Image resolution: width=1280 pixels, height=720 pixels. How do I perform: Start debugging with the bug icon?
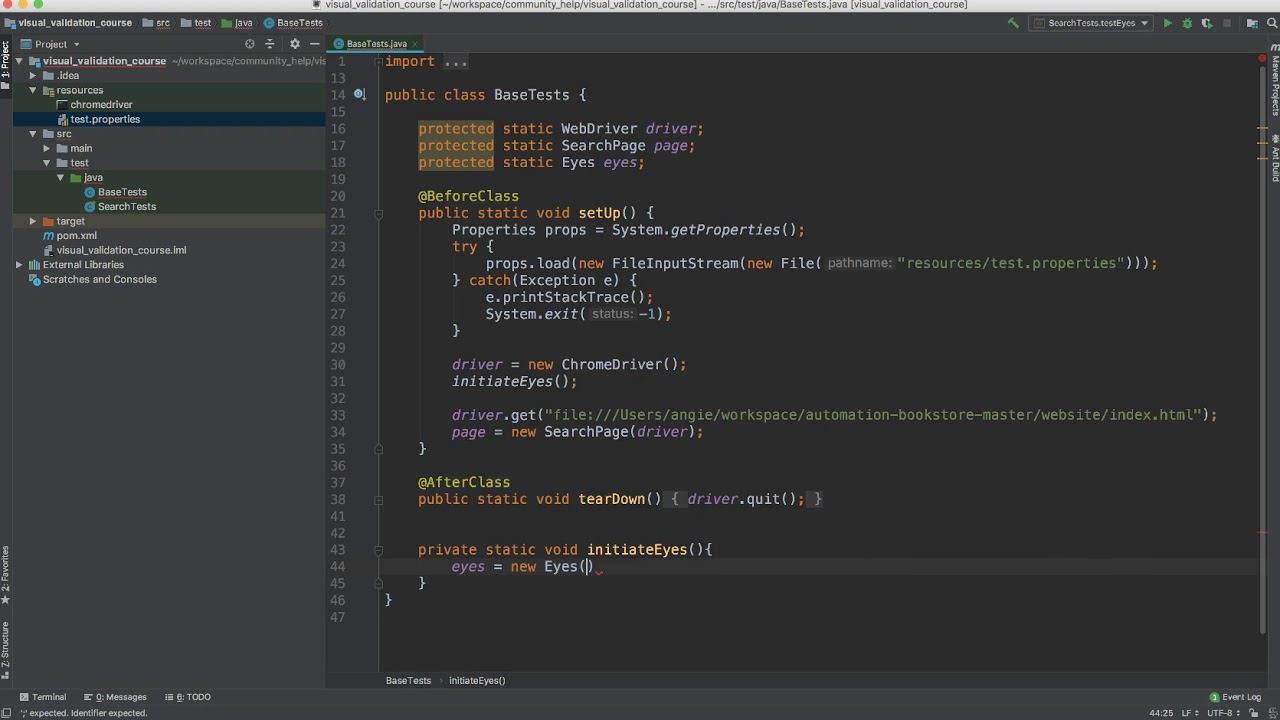[x=1187, y=23]
